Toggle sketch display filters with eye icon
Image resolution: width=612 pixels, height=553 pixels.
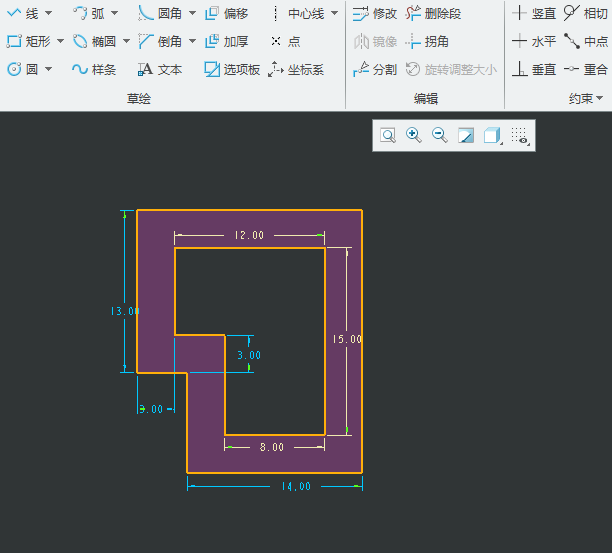click(519, 136)
